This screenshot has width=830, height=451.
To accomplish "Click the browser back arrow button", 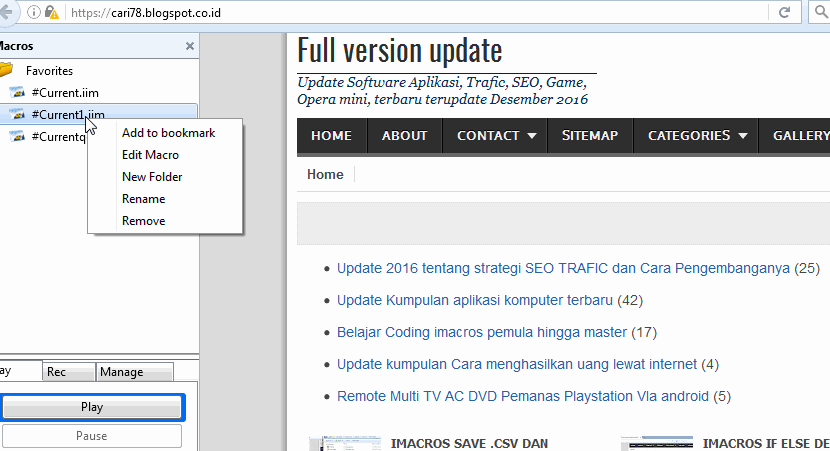I will pyautogui.click(x=8, y=13).
